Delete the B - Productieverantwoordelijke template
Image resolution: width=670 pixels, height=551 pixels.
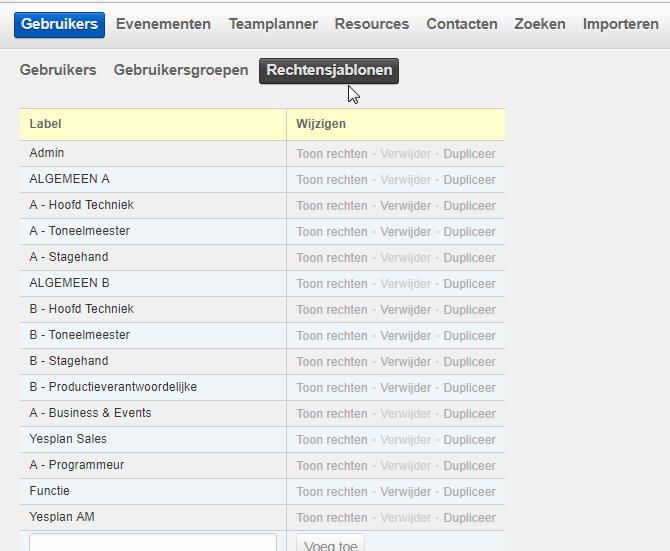click(406, 388)
